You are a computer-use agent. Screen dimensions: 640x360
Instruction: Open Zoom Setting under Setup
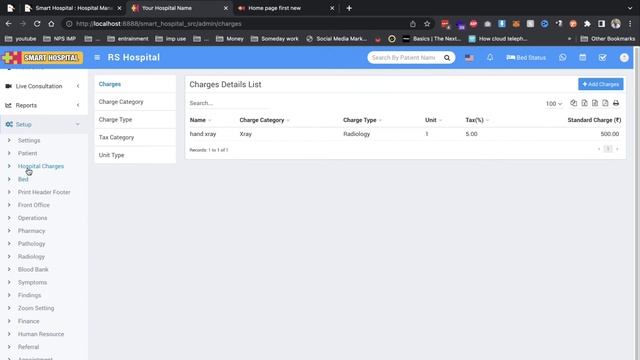coord(36,308)
